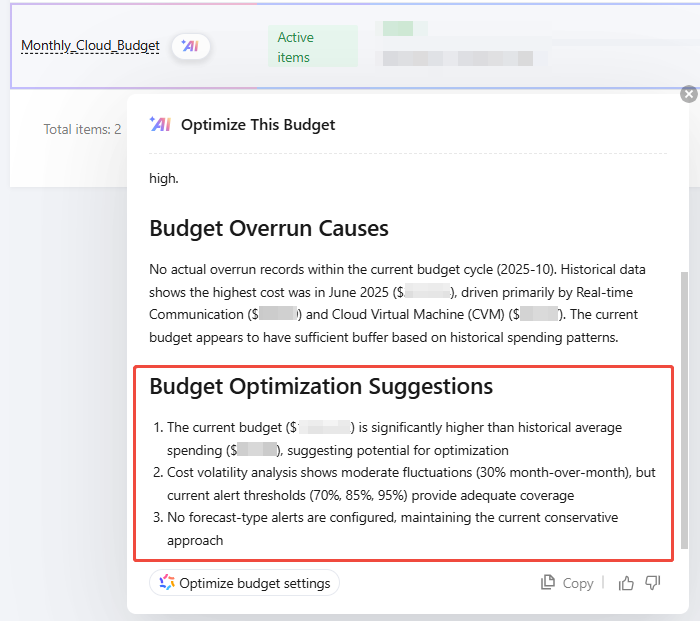Close the Optimize This Budget popup

[x=688, y=94]
